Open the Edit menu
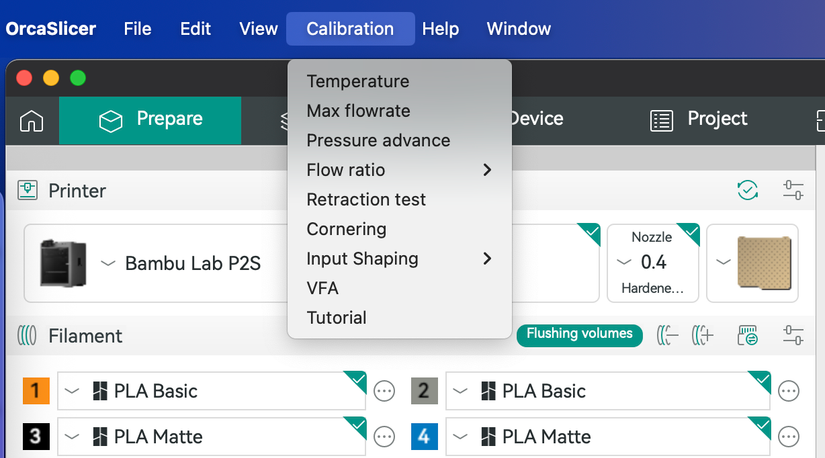Image resolution: width=825 pixels, height=458 pixels. [195, 28]
